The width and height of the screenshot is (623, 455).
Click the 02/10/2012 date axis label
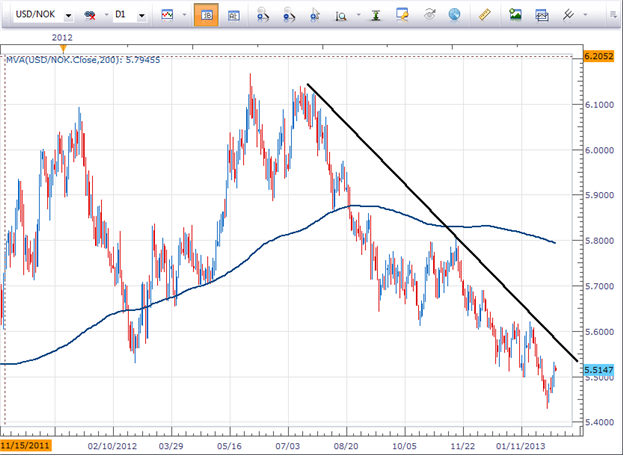coord(112,446)
